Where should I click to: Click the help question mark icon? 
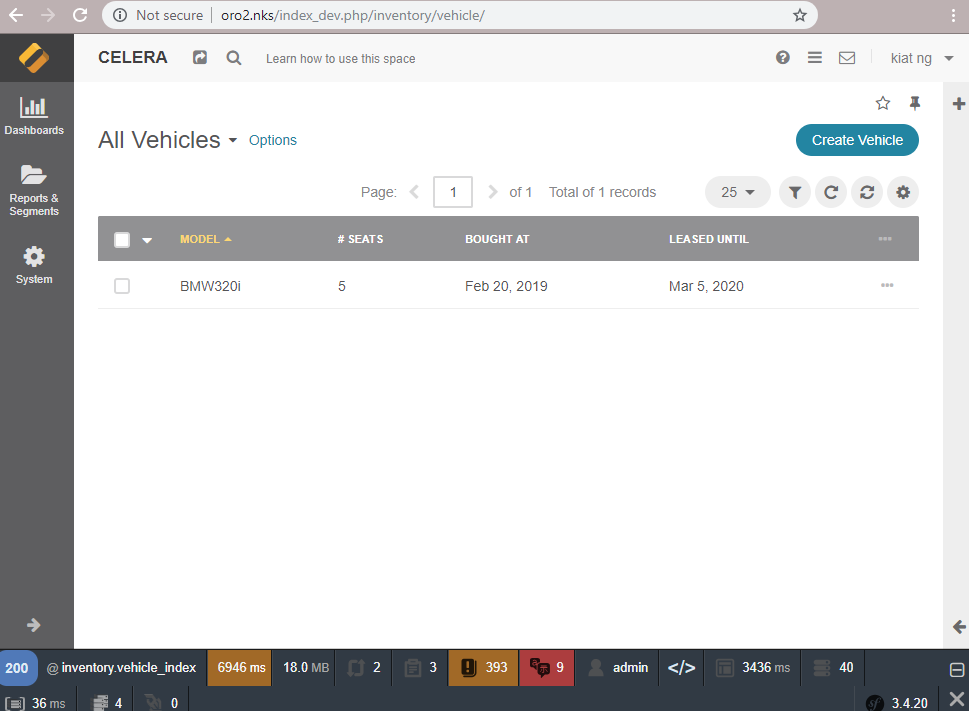[x=783, y=58]
